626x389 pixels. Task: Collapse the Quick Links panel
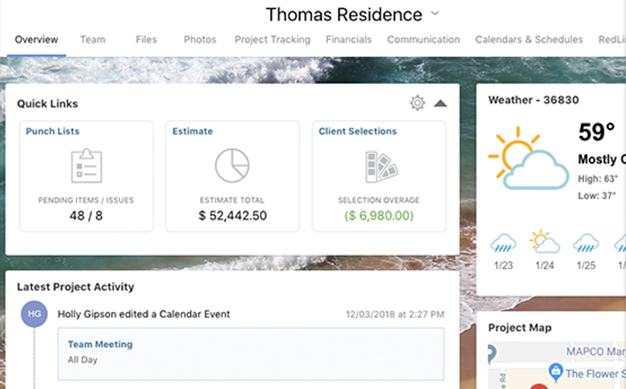coord(440,103)
